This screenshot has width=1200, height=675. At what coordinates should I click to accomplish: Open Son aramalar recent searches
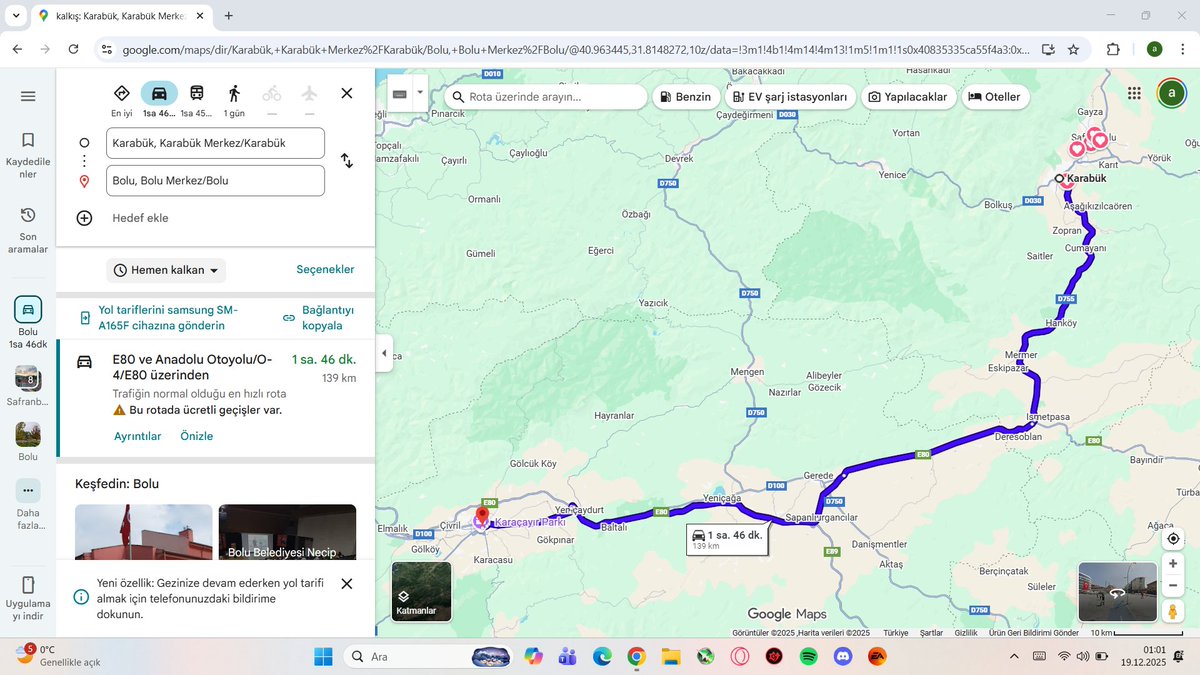(28, 230)
